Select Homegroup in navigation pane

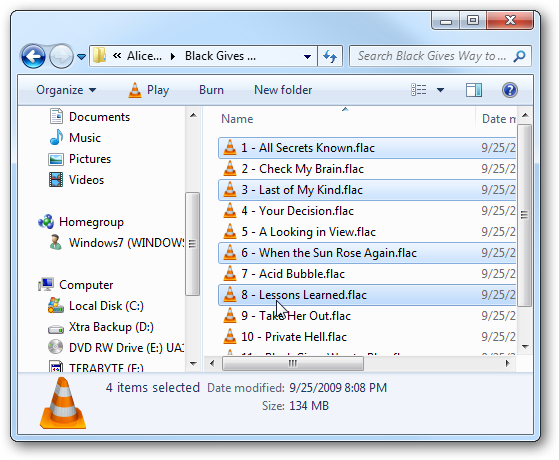pos(81,222)
